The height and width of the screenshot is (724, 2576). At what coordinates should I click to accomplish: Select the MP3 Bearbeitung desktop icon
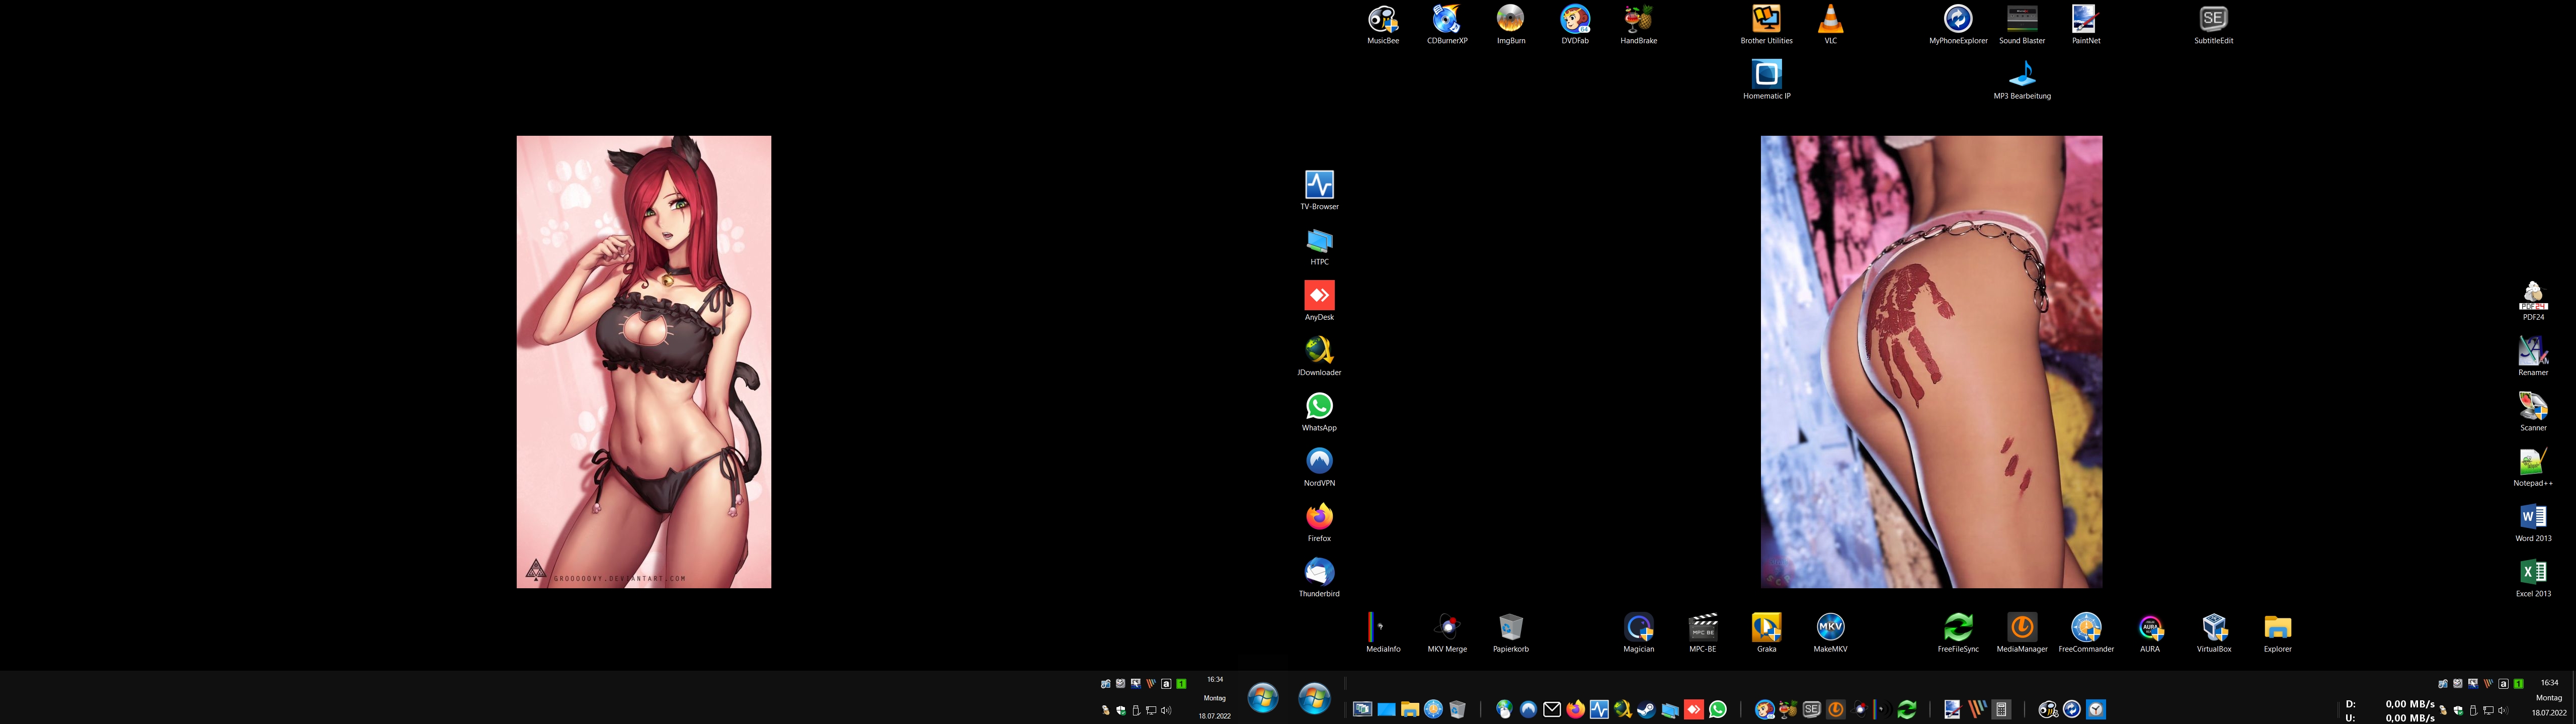2022,80
